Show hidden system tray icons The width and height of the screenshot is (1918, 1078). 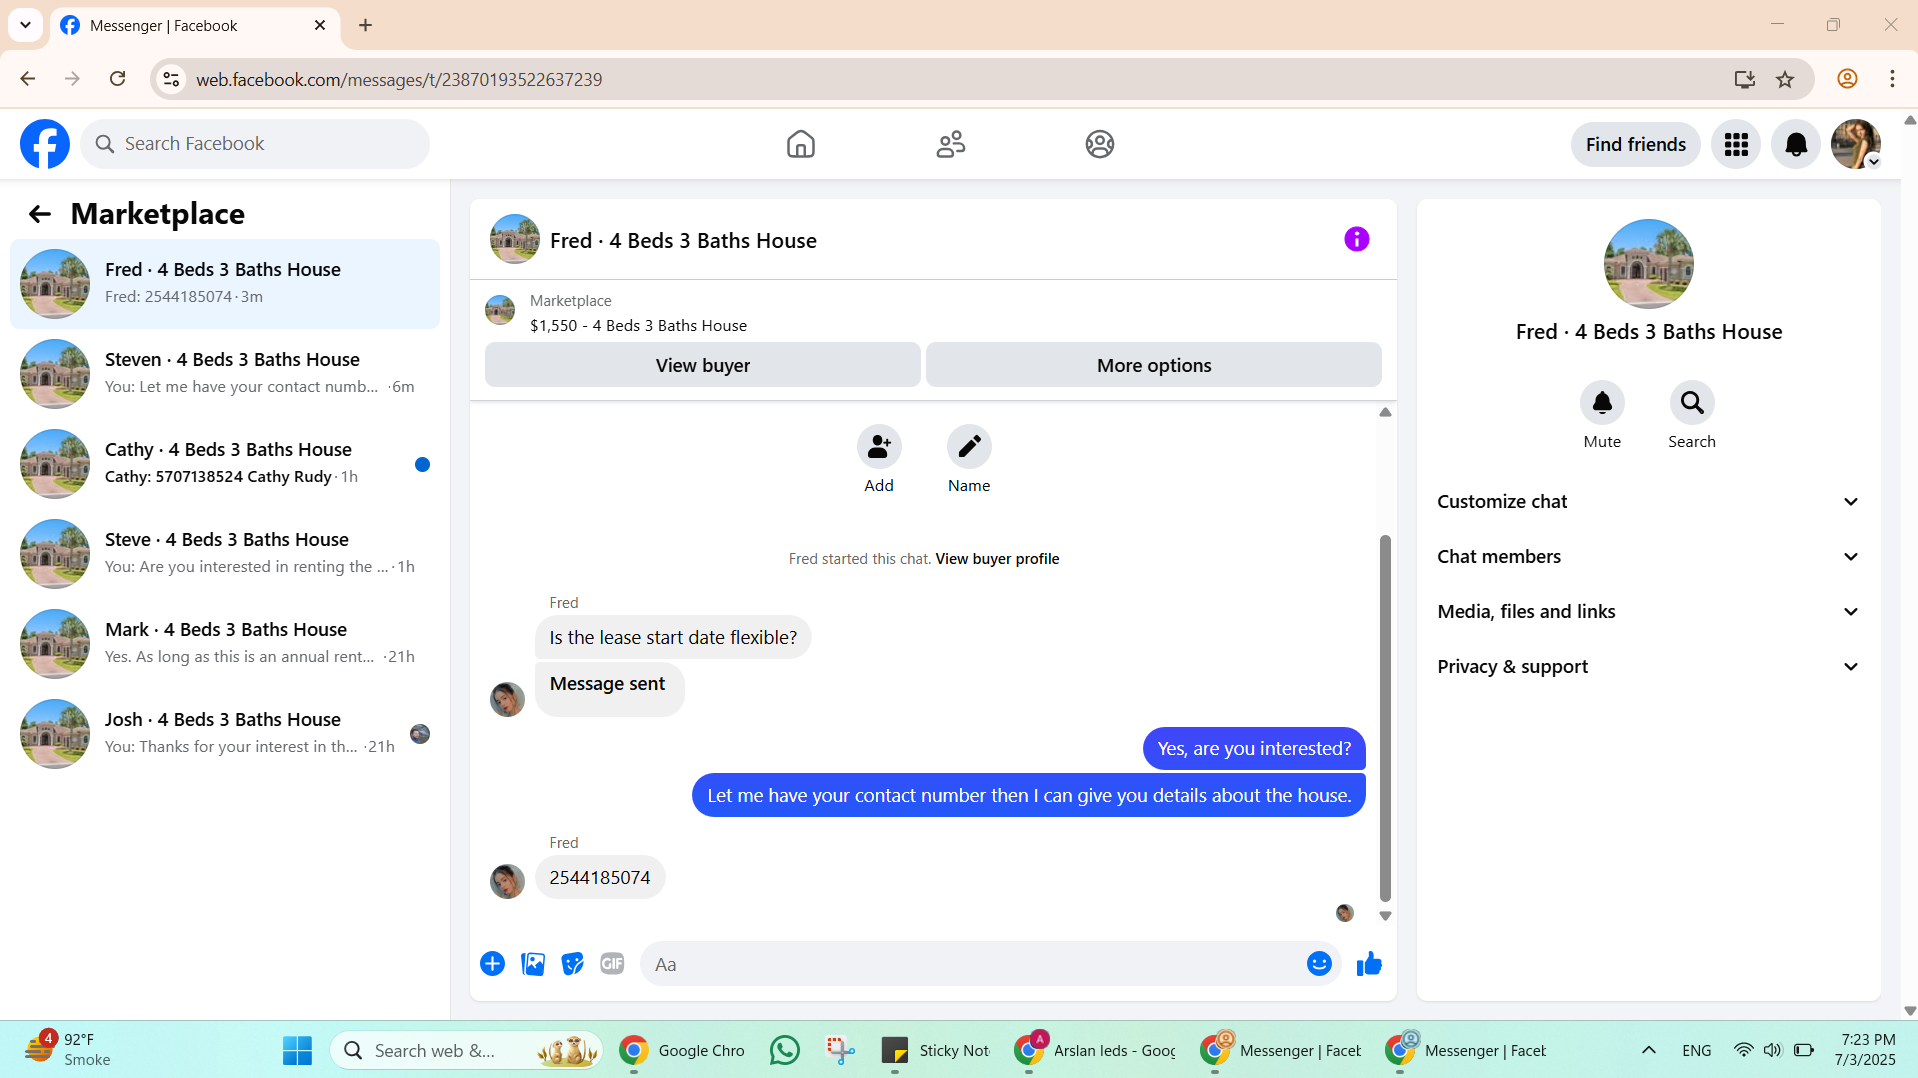pyautogui.click(x=1649, y=1050)
